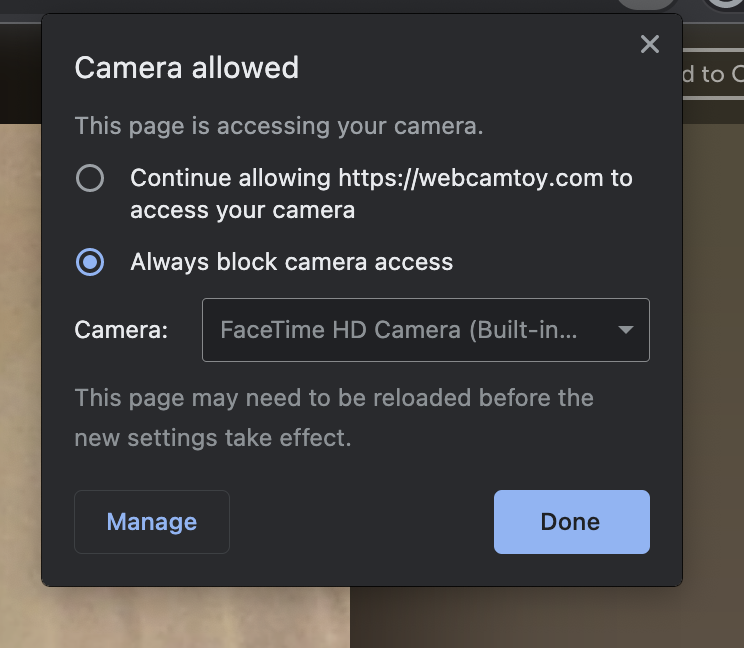The height and width of the screenshot is (648, 744).
Task: Click 'This page is accessing your camera' text
Action: coord(279,126)
